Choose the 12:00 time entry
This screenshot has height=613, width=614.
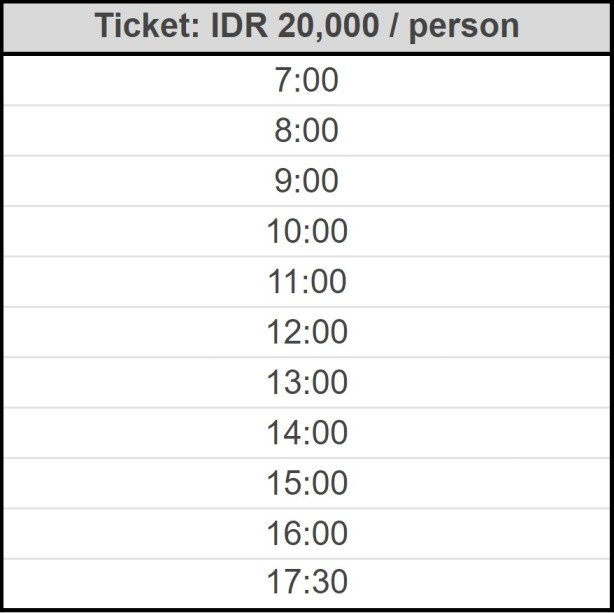(x=307, y=332)
